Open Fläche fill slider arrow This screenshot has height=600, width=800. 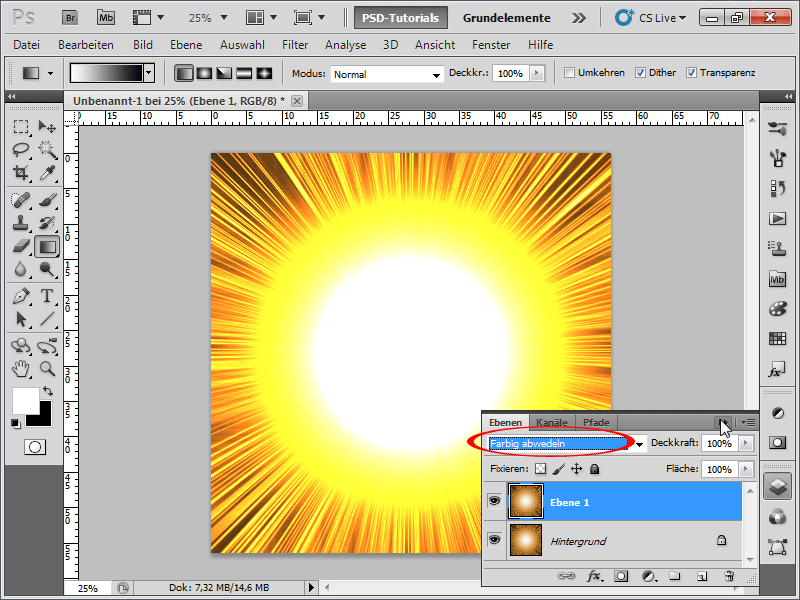tap(745, 468)
